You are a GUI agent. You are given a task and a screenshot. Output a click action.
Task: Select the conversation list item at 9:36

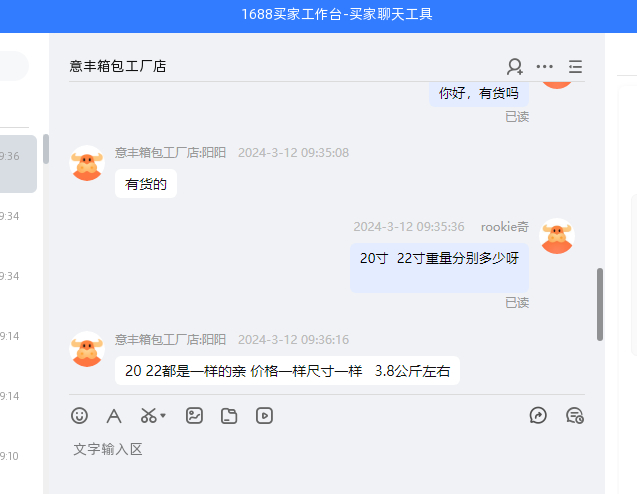pyautogui.click(x=18, y=164)
